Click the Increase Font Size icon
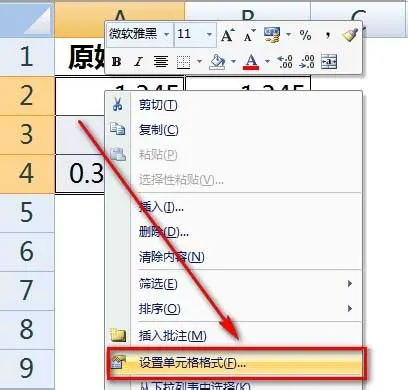 point(227,35)
